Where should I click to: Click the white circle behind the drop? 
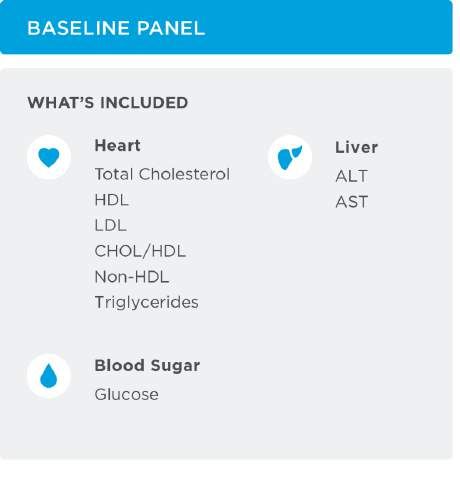[49, 376]
